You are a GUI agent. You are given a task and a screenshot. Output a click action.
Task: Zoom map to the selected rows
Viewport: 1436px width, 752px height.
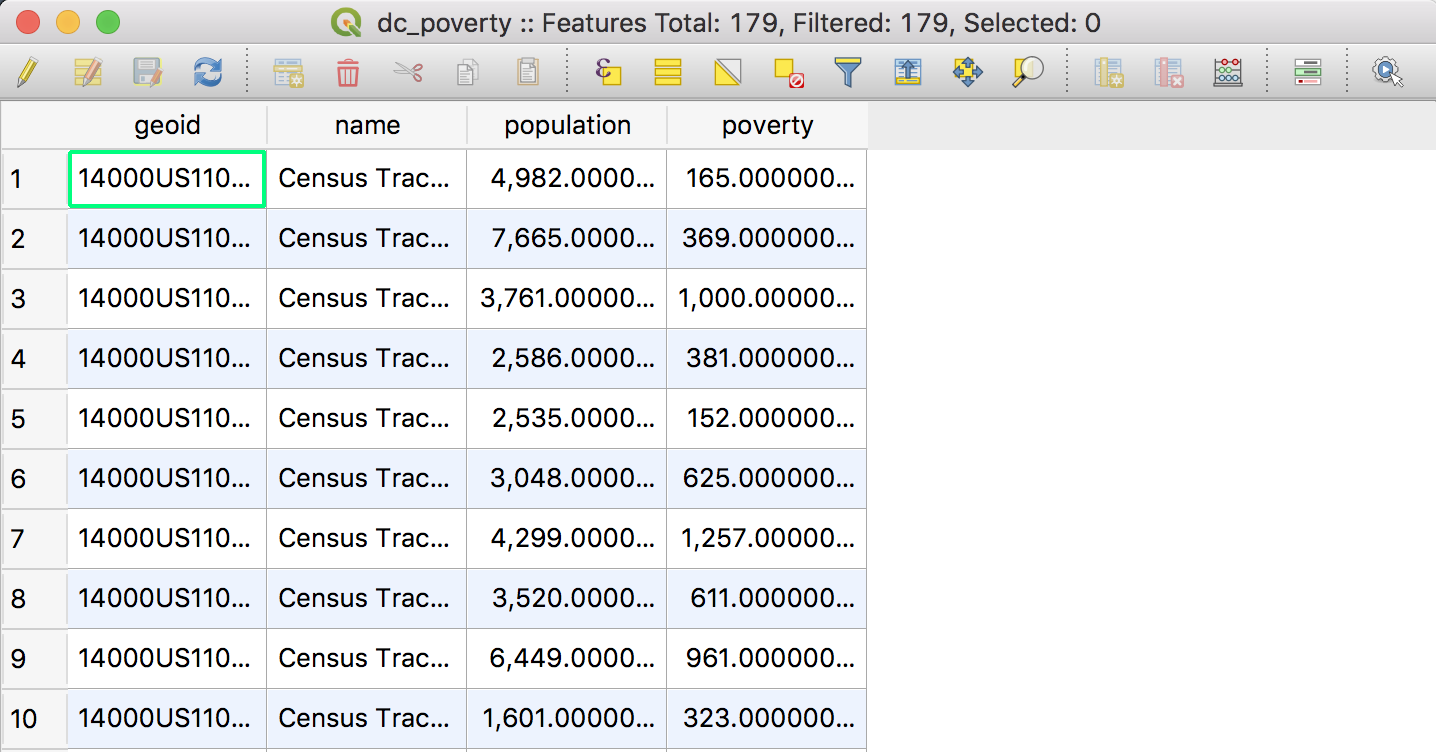[1028, 72]
